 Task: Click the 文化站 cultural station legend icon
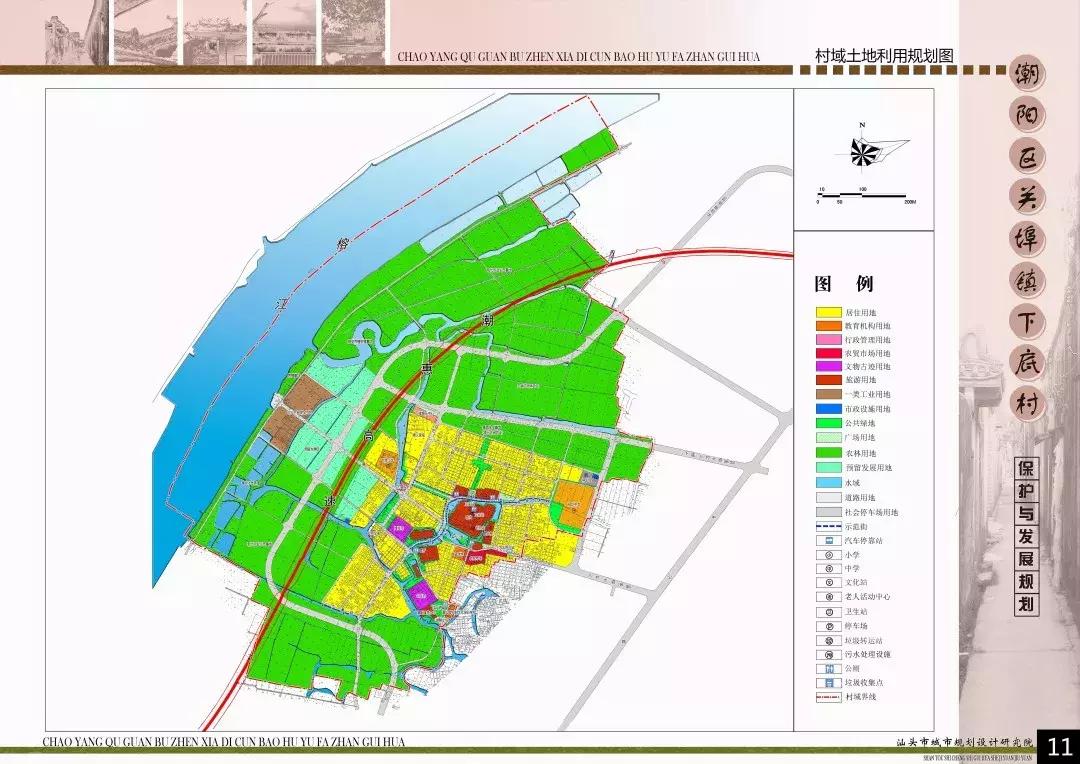(829, 583)
